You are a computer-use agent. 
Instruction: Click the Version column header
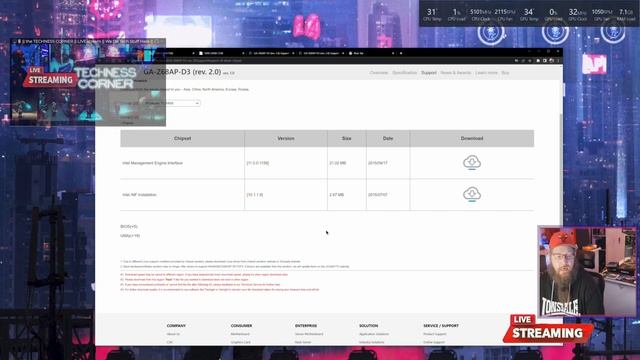click(286, 138)
